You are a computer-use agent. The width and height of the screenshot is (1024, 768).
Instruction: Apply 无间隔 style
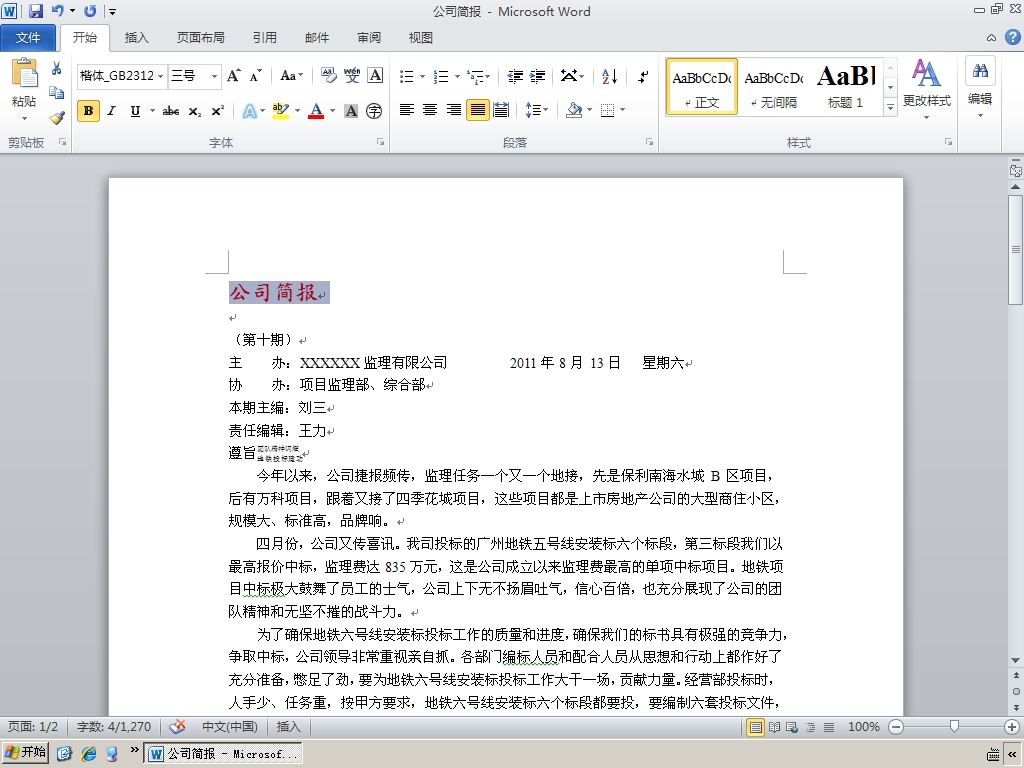pyautogui.click(x=774, y=87)
